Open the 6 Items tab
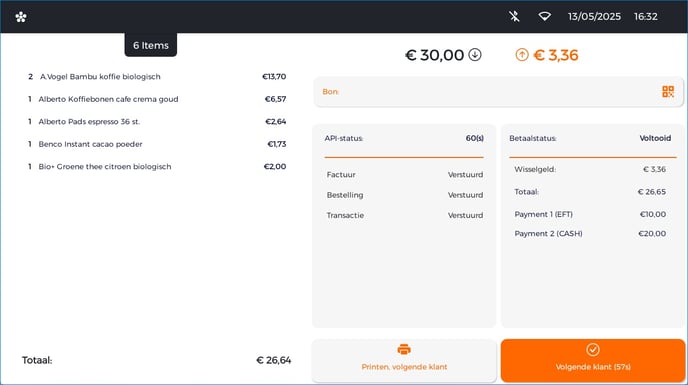This screenshot has width=688, height=385. pyautogui.click(x=150, y=45)
